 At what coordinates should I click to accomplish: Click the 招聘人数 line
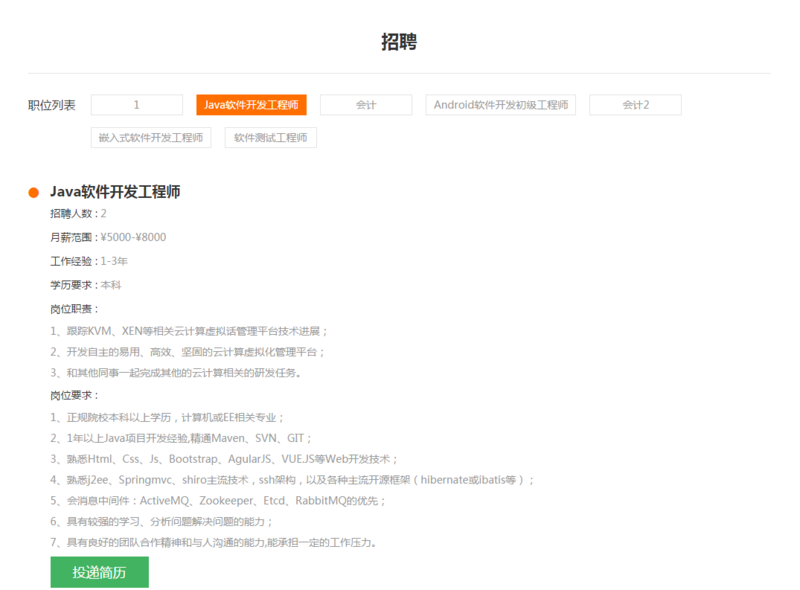pos(78,214)
